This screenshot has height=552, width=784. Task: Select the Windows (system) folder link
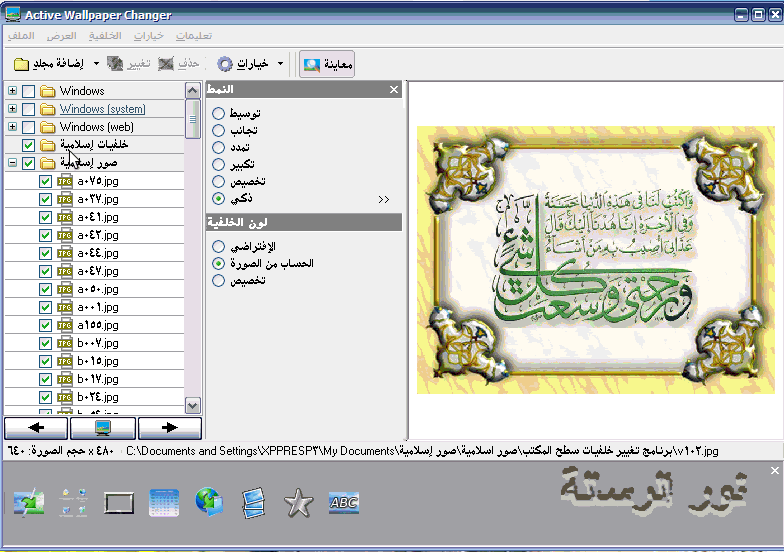pos(102,108)
